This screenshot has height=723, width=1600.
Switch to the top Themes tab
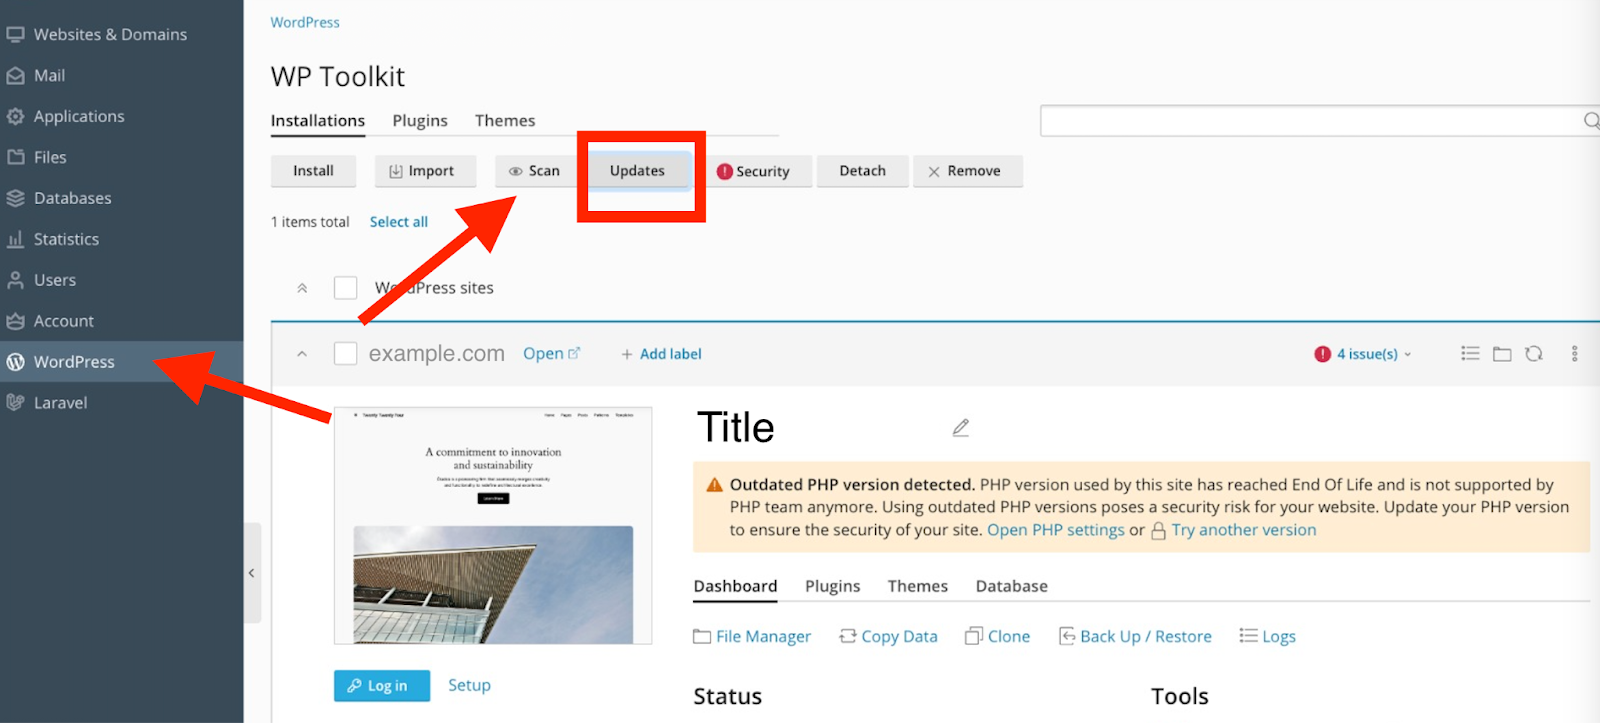505,121
